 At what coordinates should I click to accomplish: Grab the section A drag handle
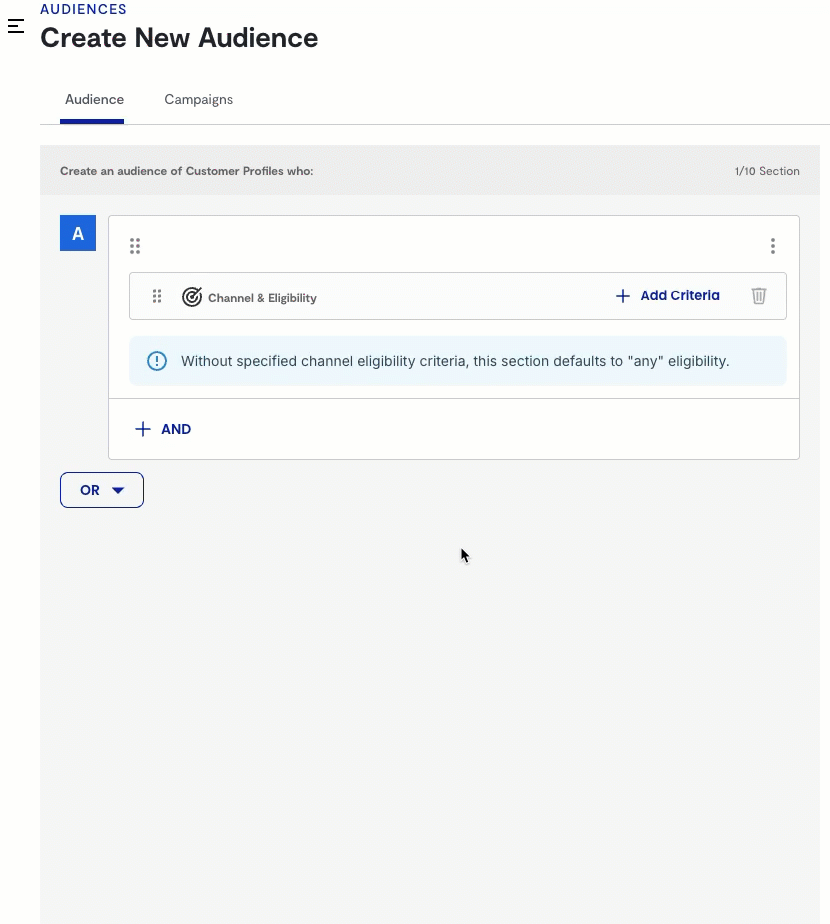coord(135,246)
